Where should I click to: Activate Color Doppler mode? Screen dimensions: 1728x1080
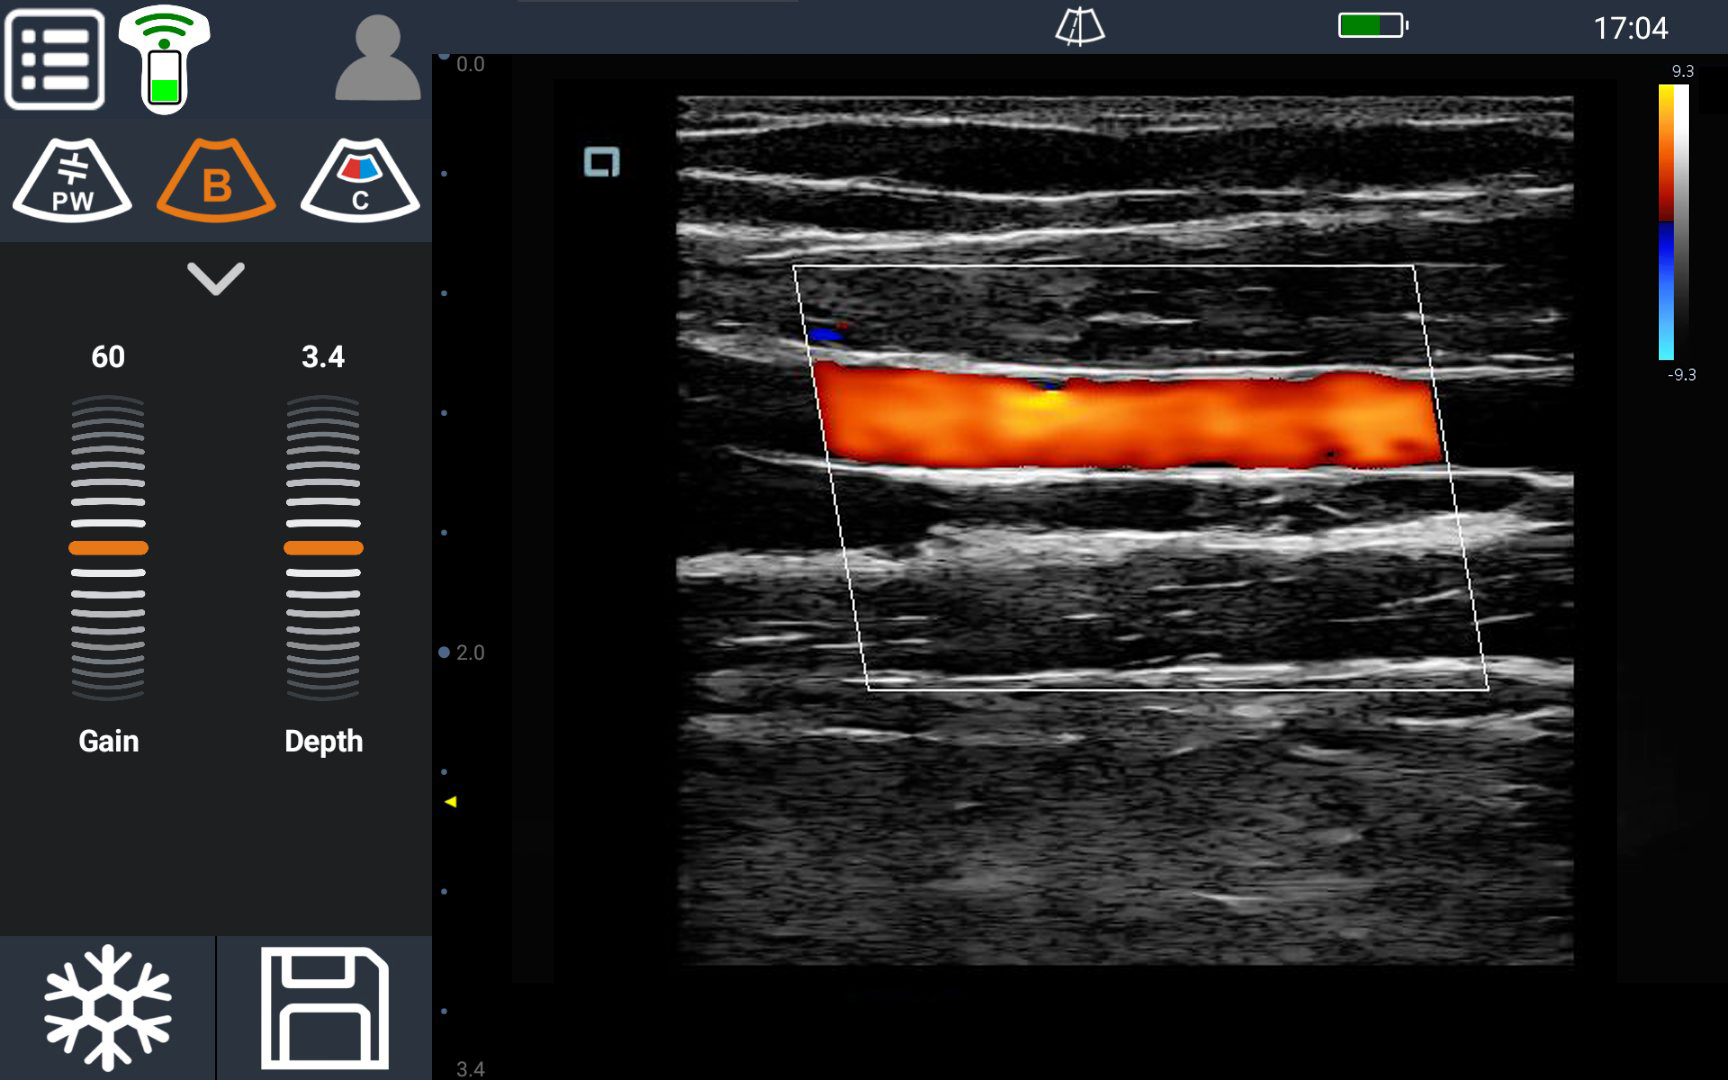pyautogui.click(x=360, y=180)
